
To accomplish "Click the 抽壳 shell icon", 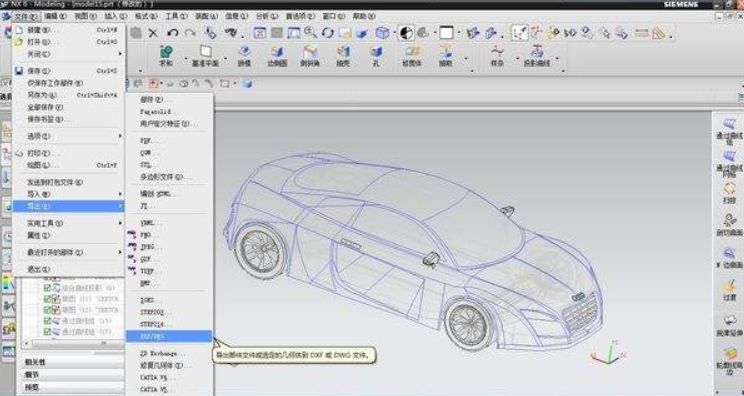I will tap(343, 55).
